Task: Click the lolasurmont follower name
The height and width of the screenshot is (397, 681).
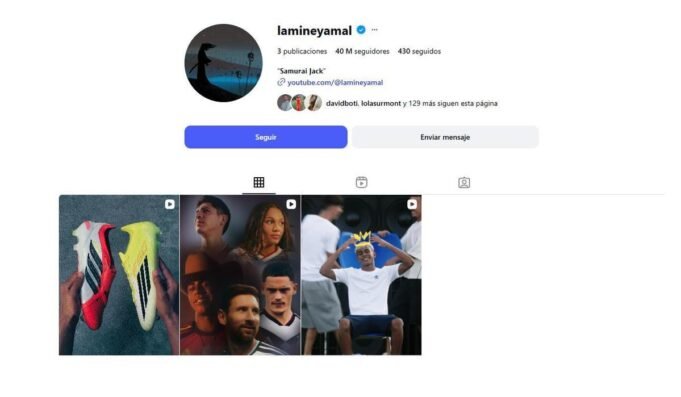Action: coord(381,103)
